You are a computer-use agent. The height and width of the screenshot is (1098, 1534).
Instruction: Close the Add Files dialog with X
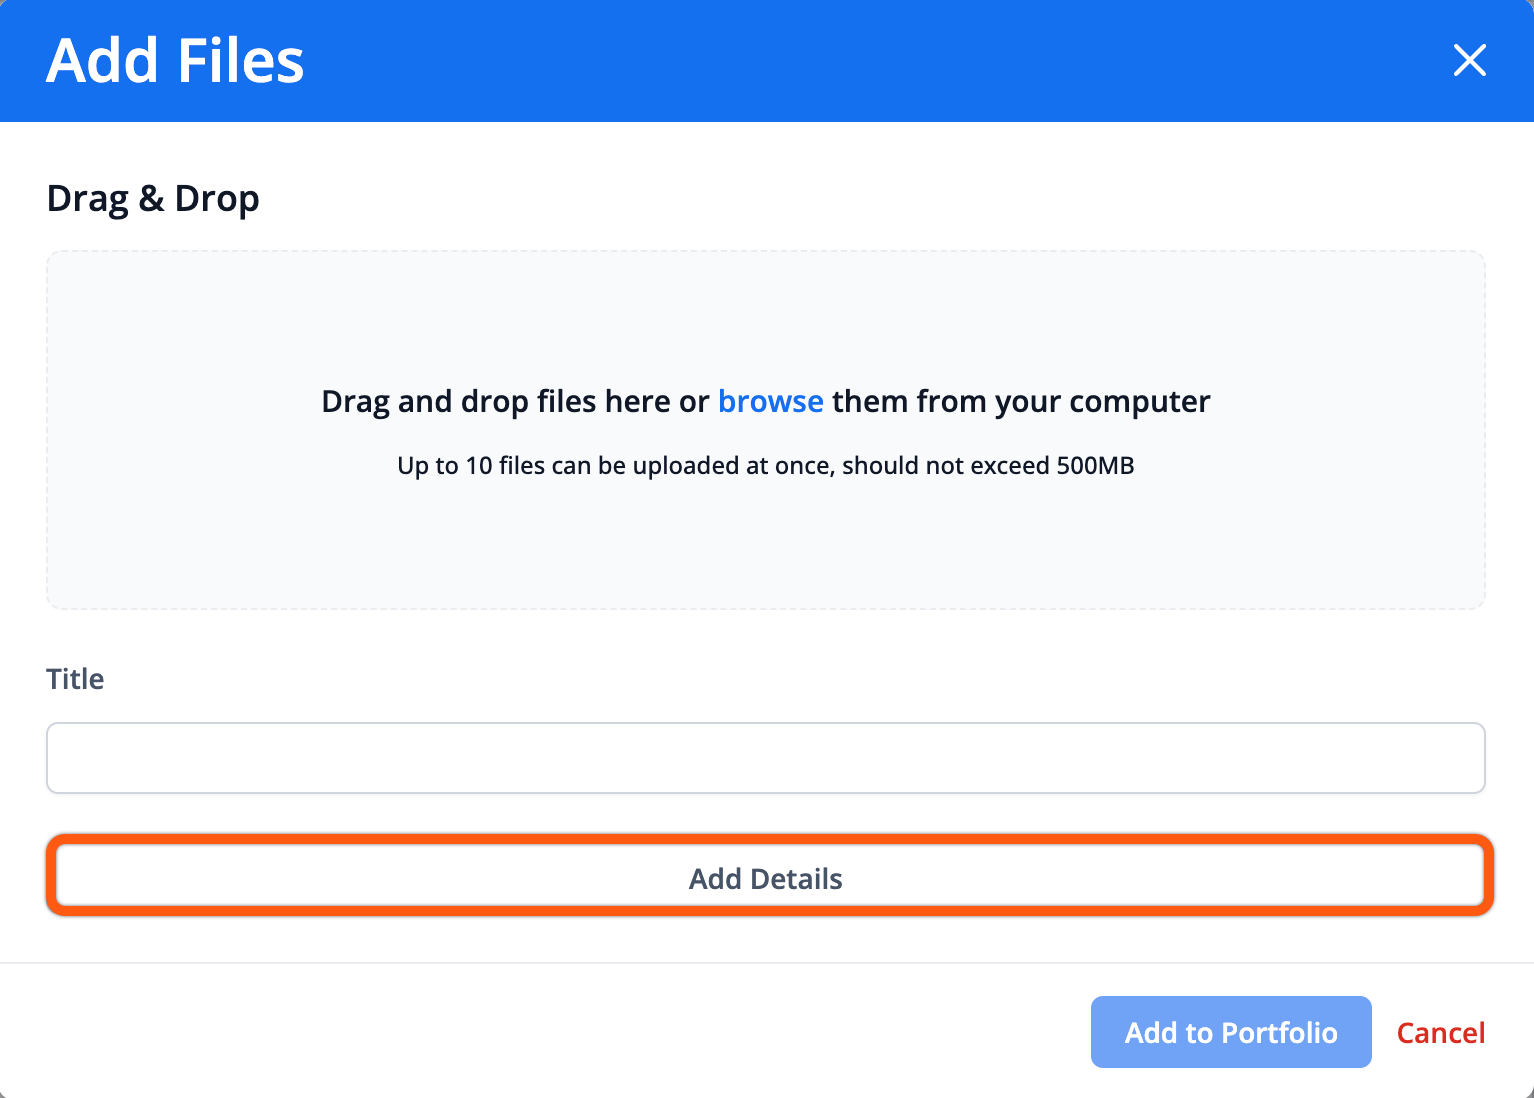1469,60
